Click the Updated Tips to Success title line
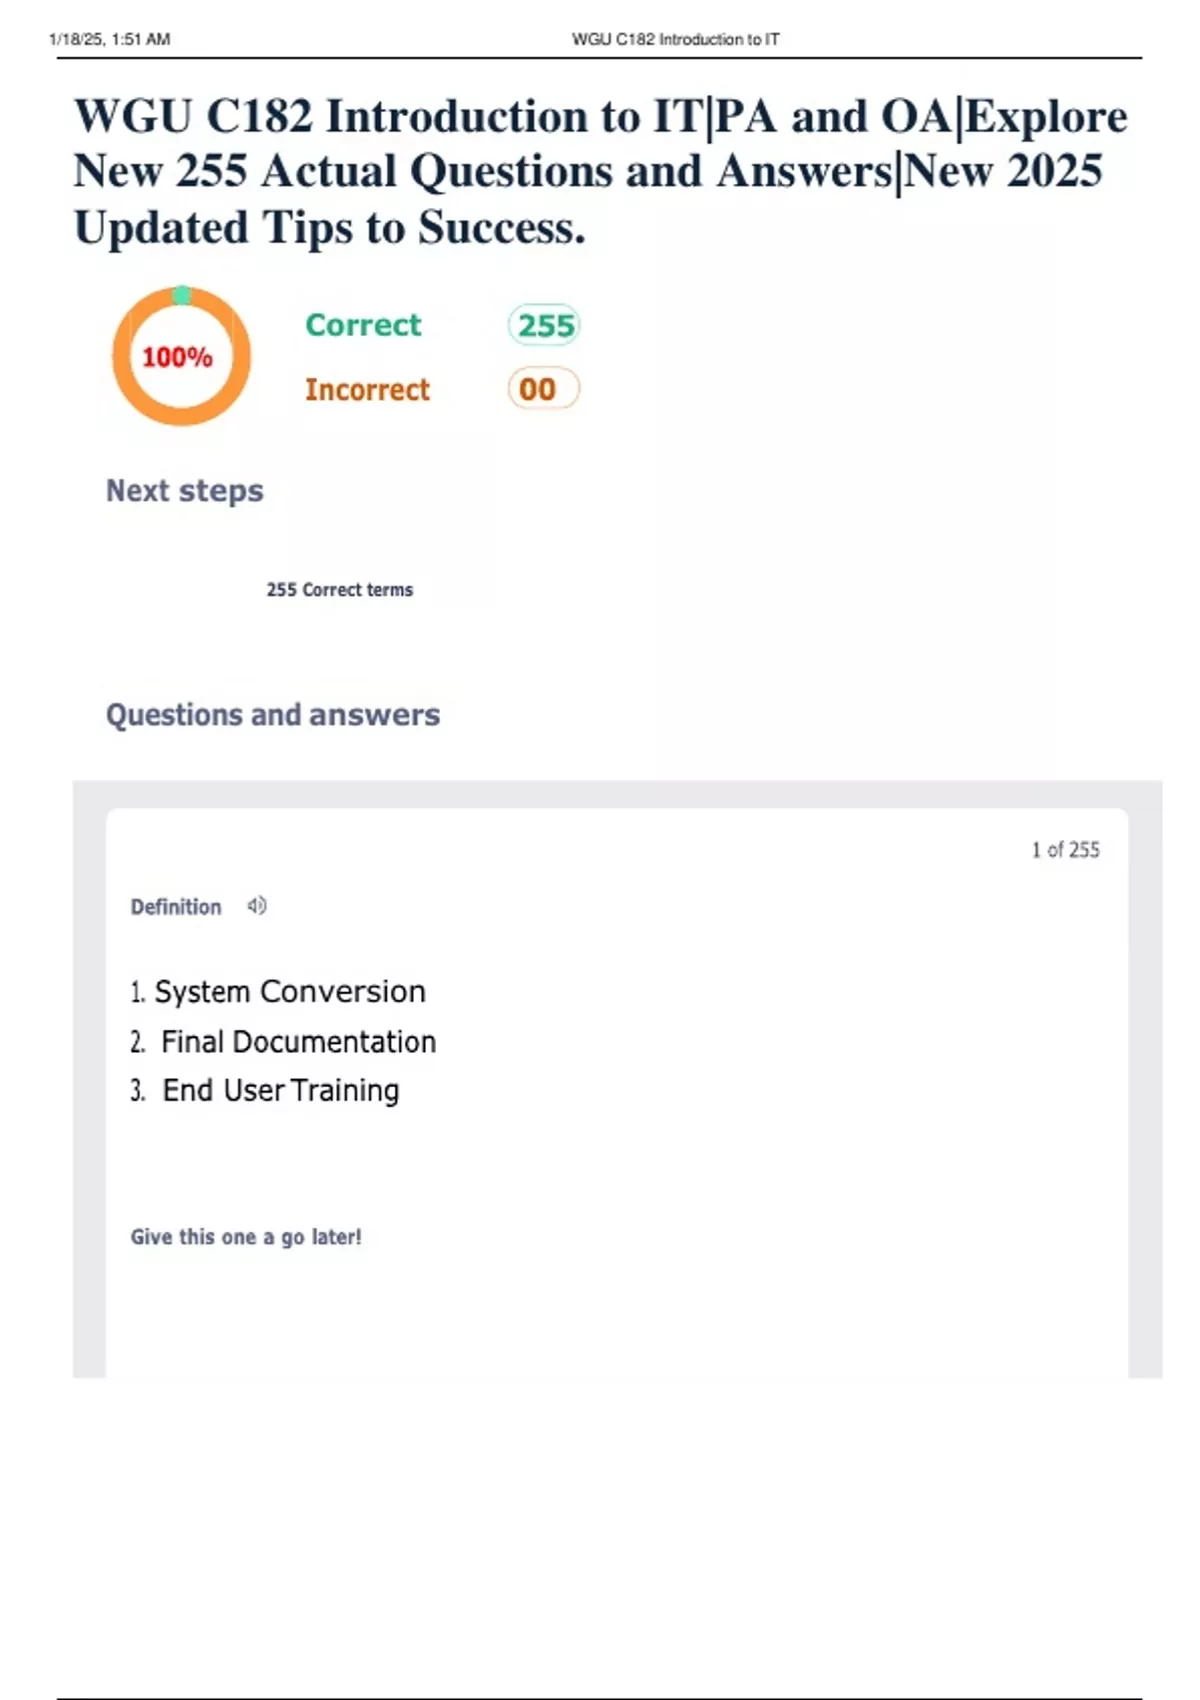Viewport: 1200px width, 1700px height. click(x=329, y=228)
